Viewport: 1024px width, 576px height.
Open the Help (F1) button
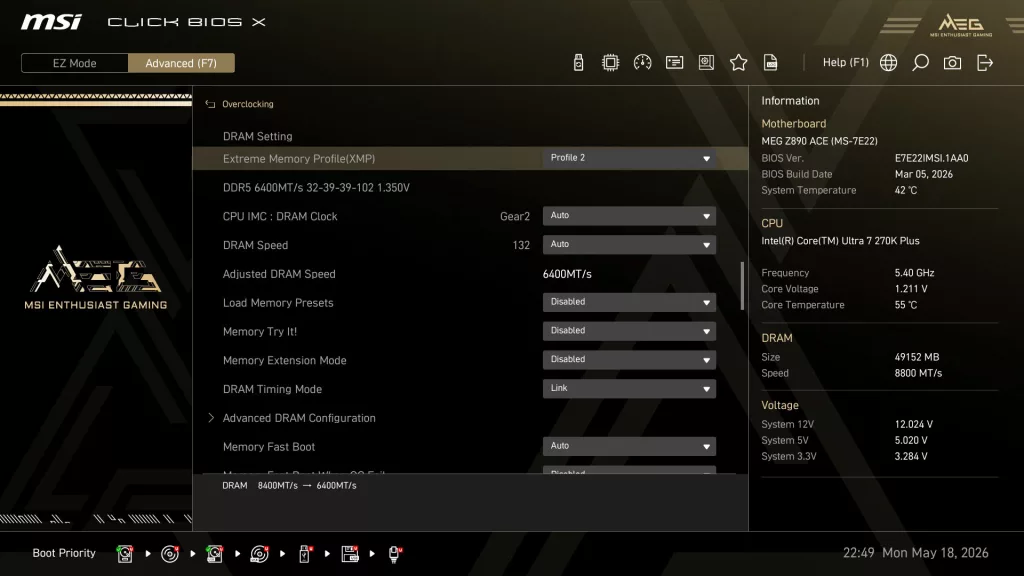pyautogui.click(x=846, y=63)
